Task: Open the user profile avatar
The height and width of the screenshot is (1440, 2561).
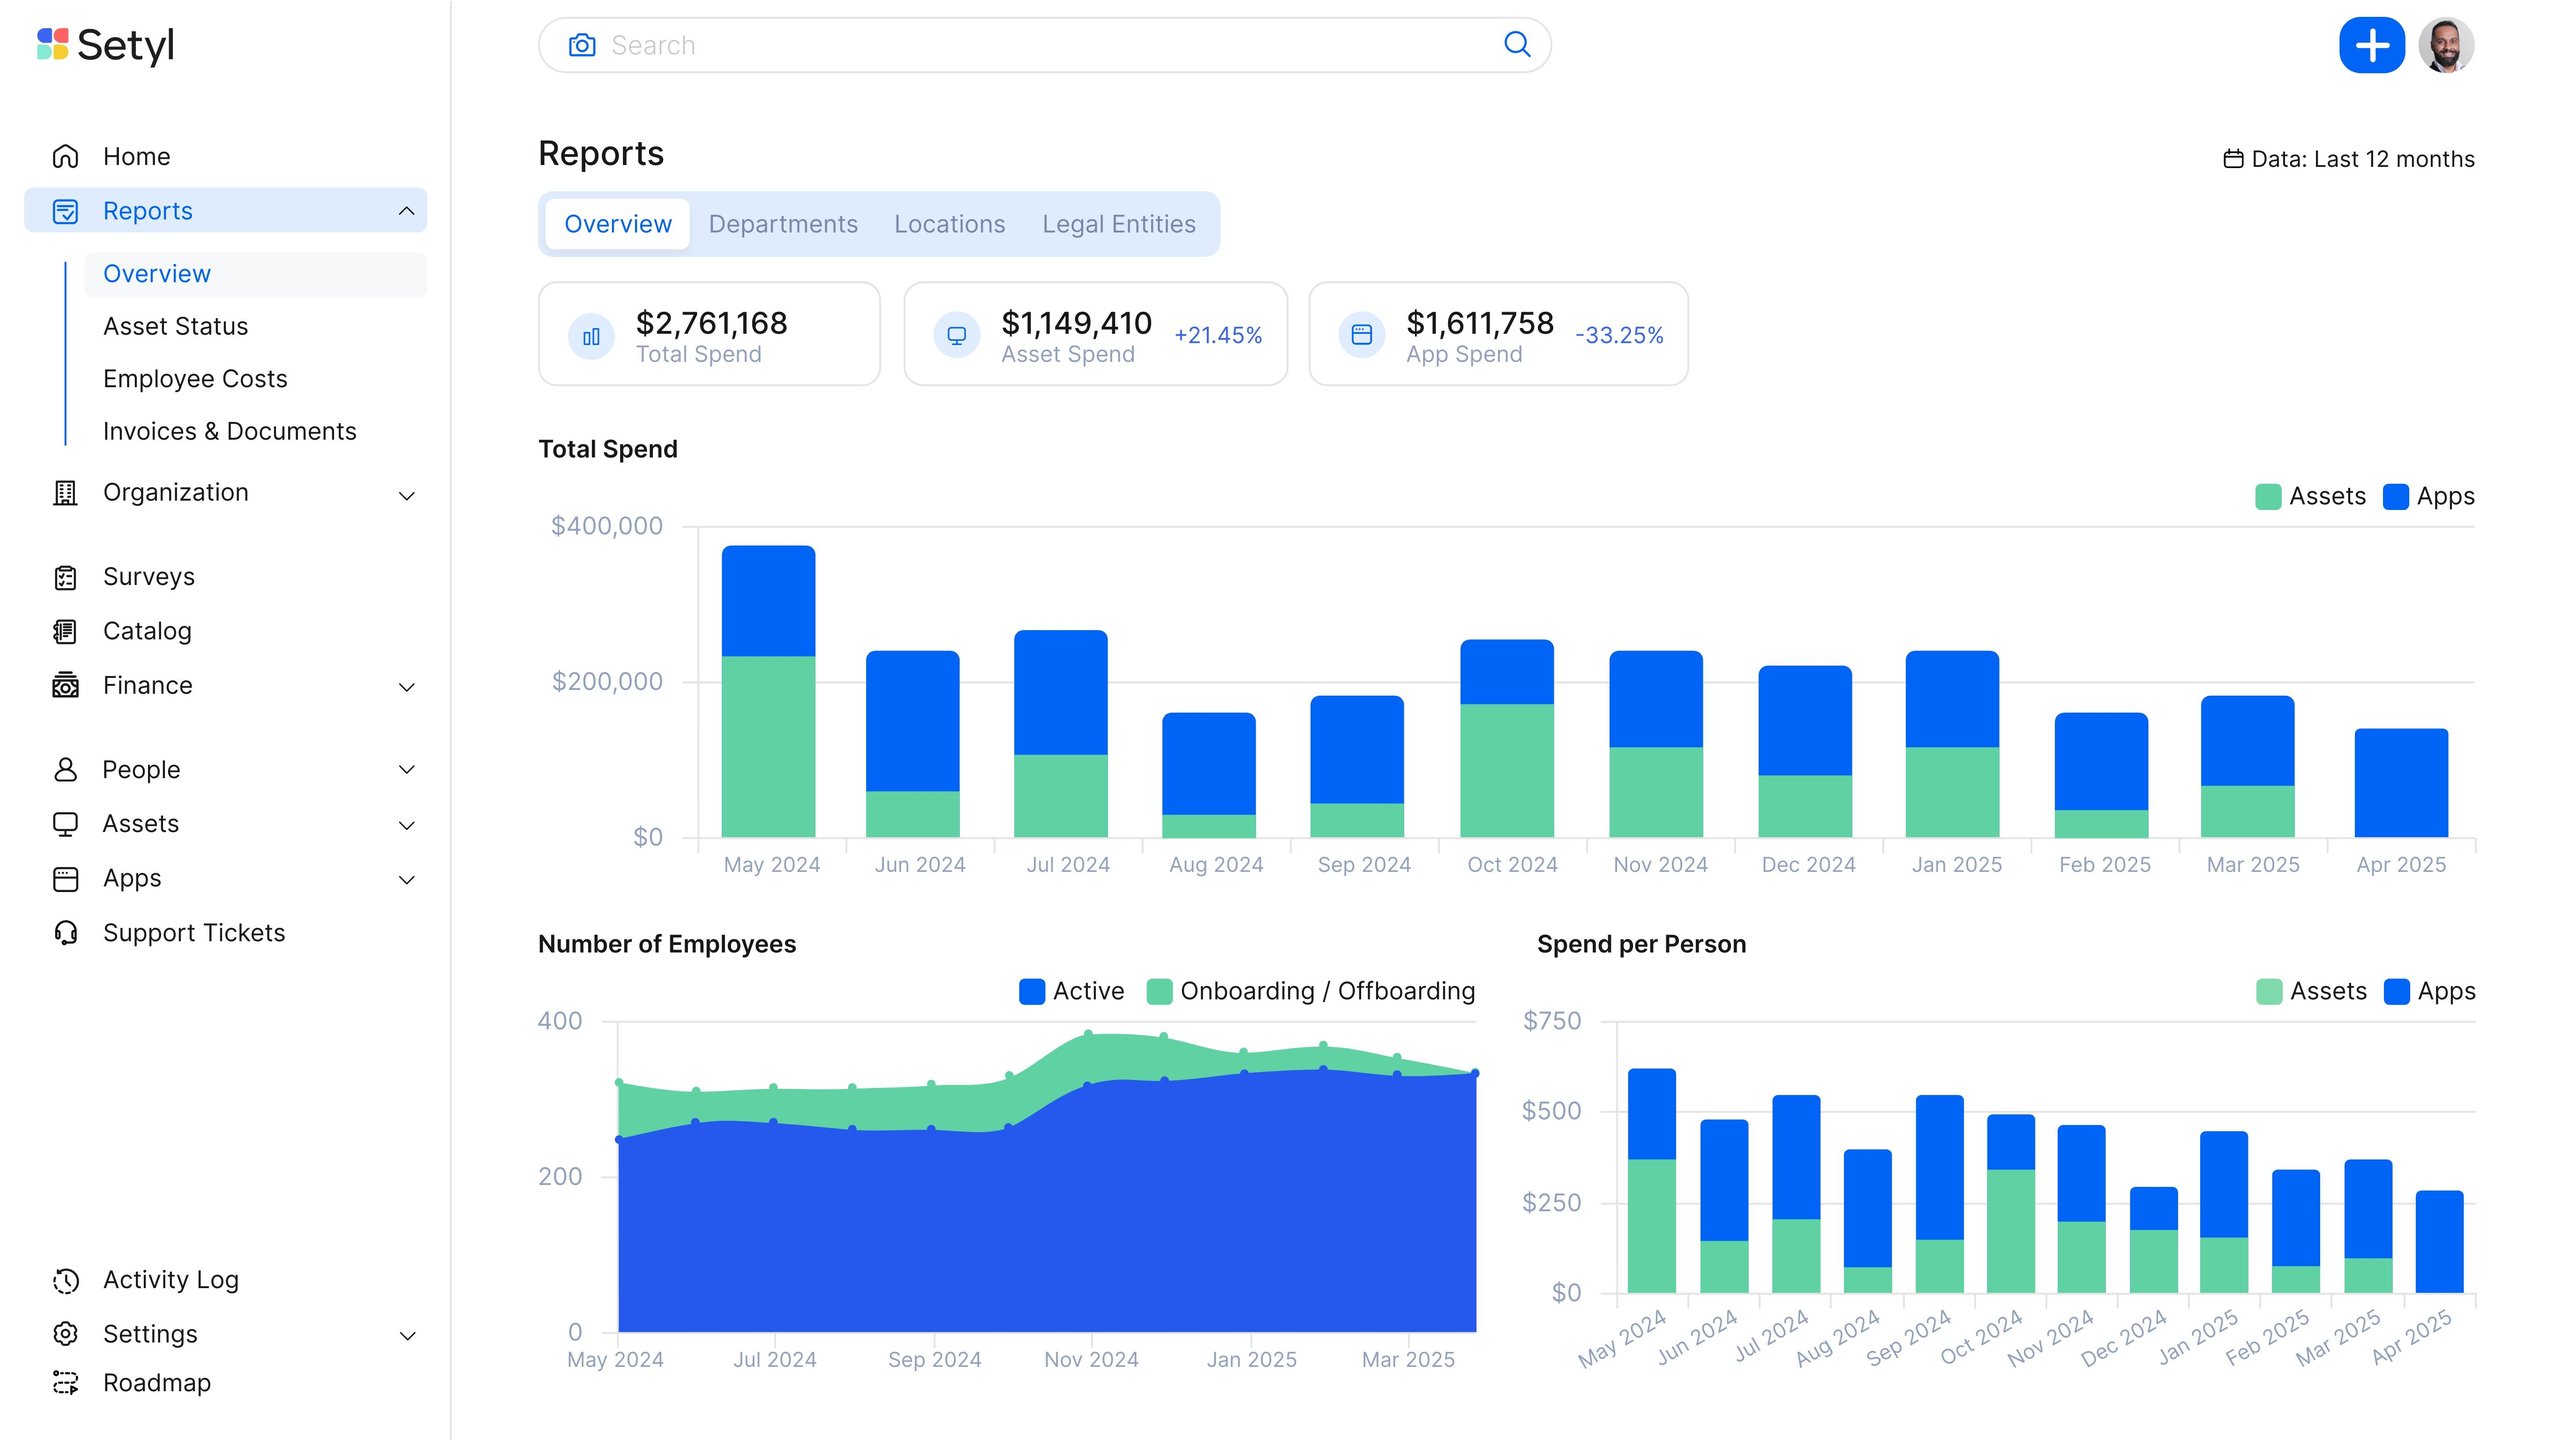Action: [x=2445, y=45]
